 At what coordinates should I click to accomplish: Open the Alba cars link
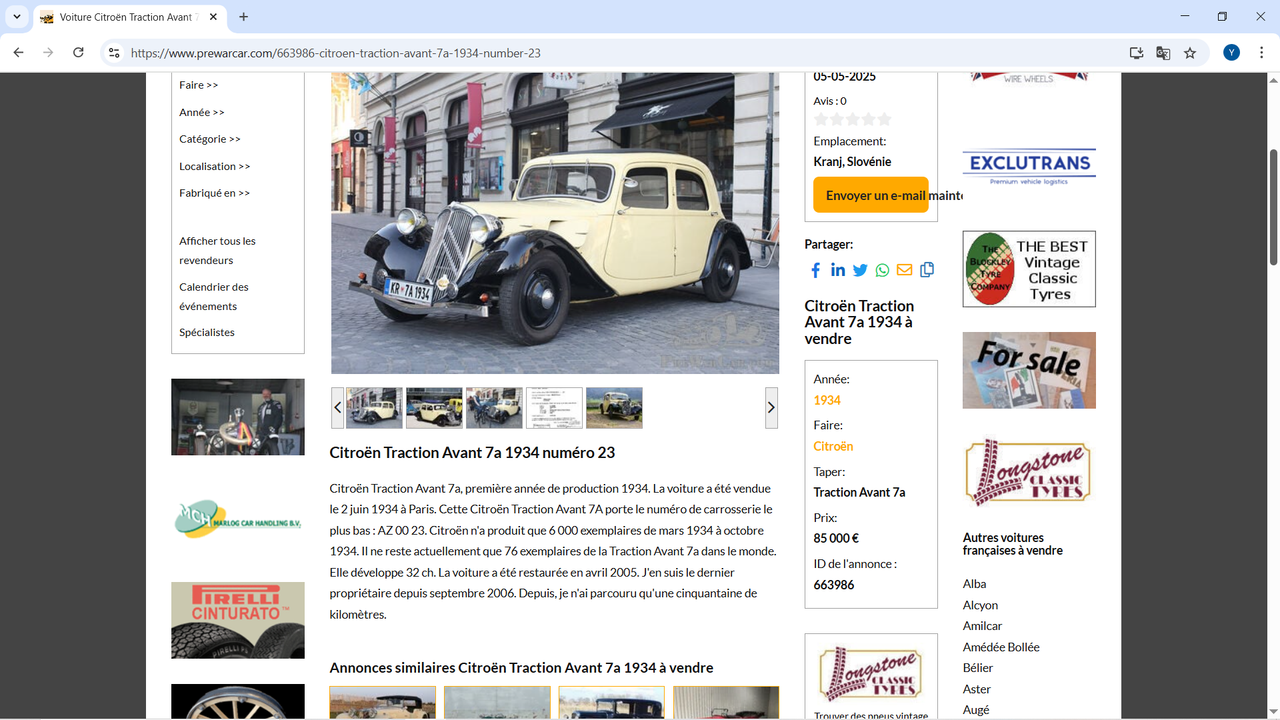[x=974, y=584]
